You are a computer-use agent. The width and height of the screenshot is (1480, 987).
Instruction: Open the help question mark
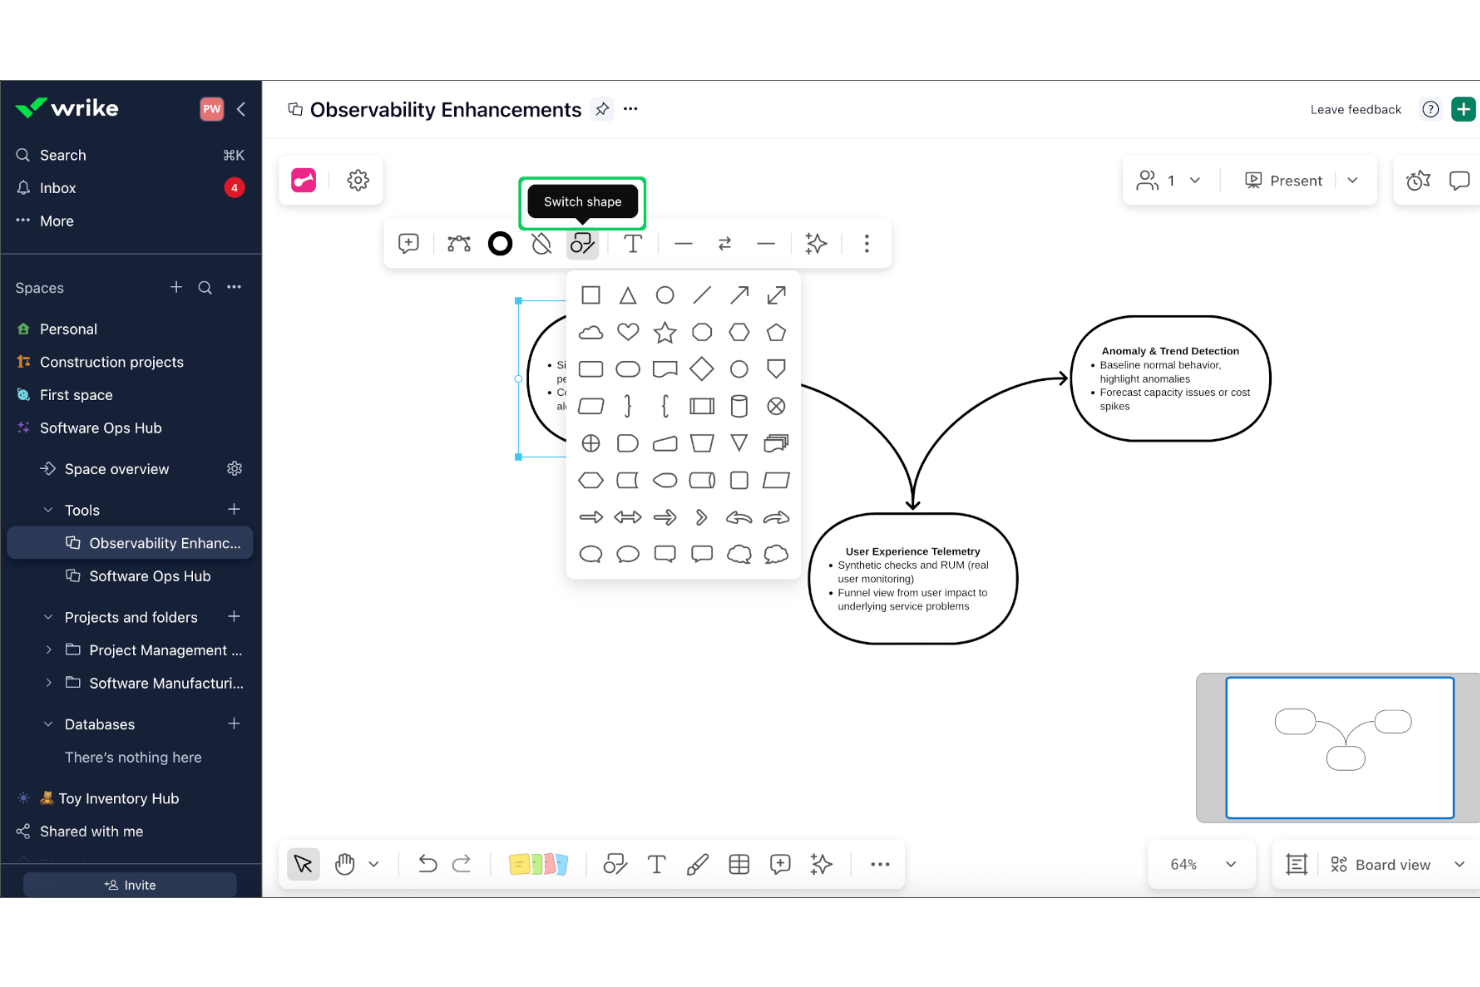(1431, 109)
